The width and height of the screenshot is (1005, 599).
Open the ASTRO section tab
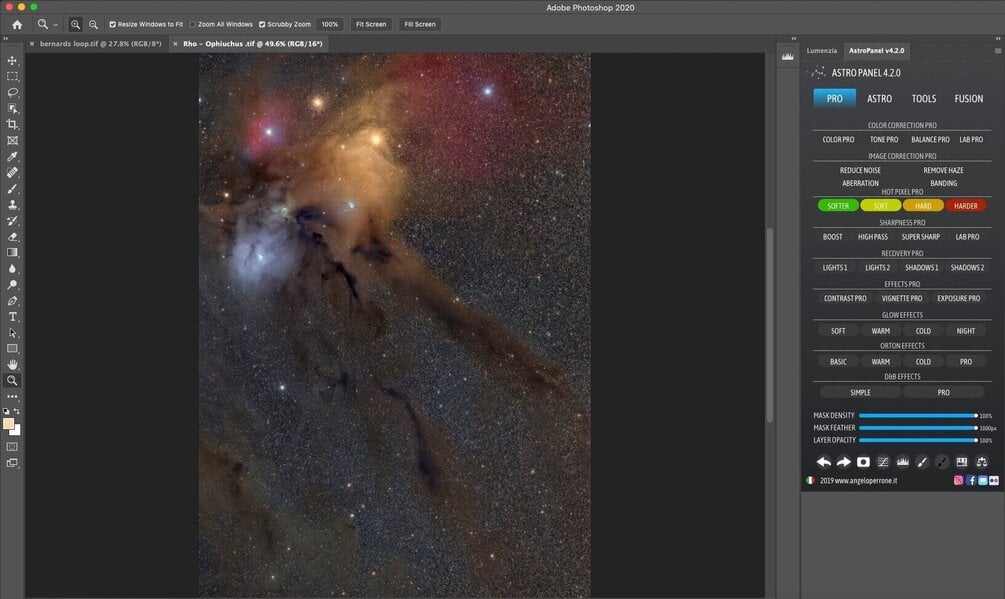pyautogui.click(x=879, y=99)
